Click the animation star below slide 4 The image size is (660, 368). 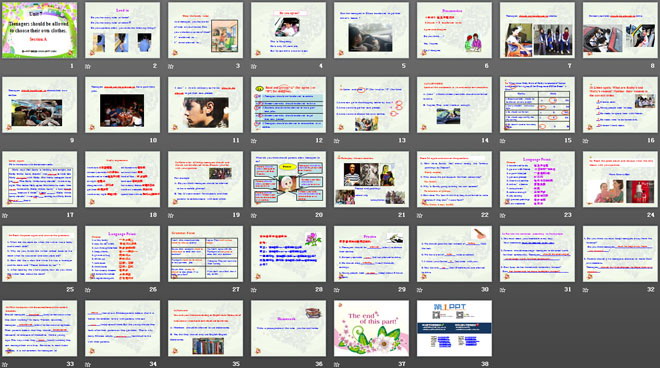point(254,66)
